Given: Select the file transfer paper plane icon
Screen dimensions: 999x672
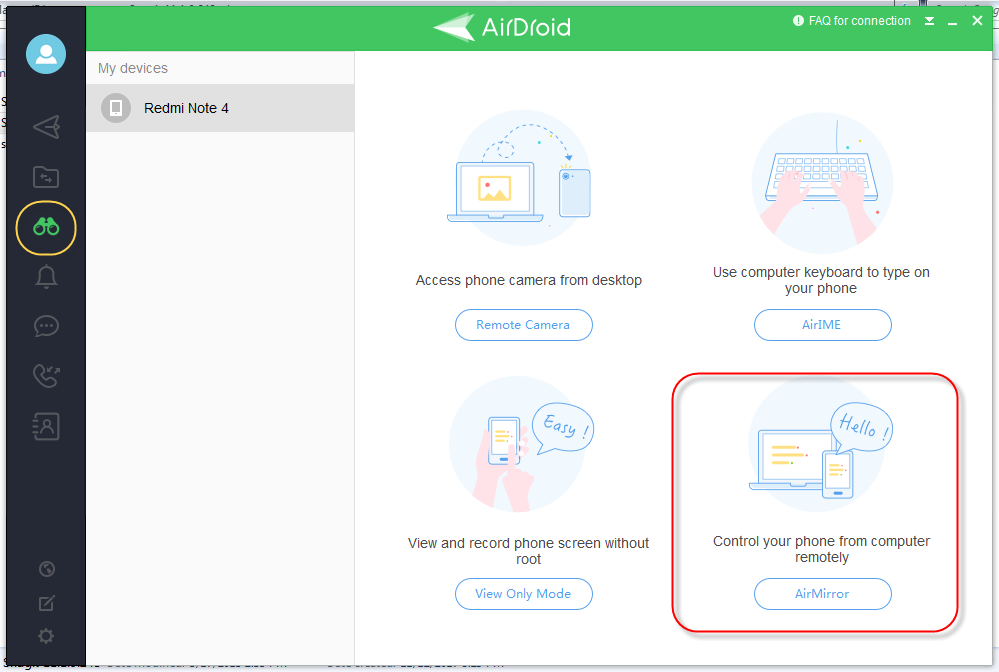Looking at the screenshot, I should point(45,127).
